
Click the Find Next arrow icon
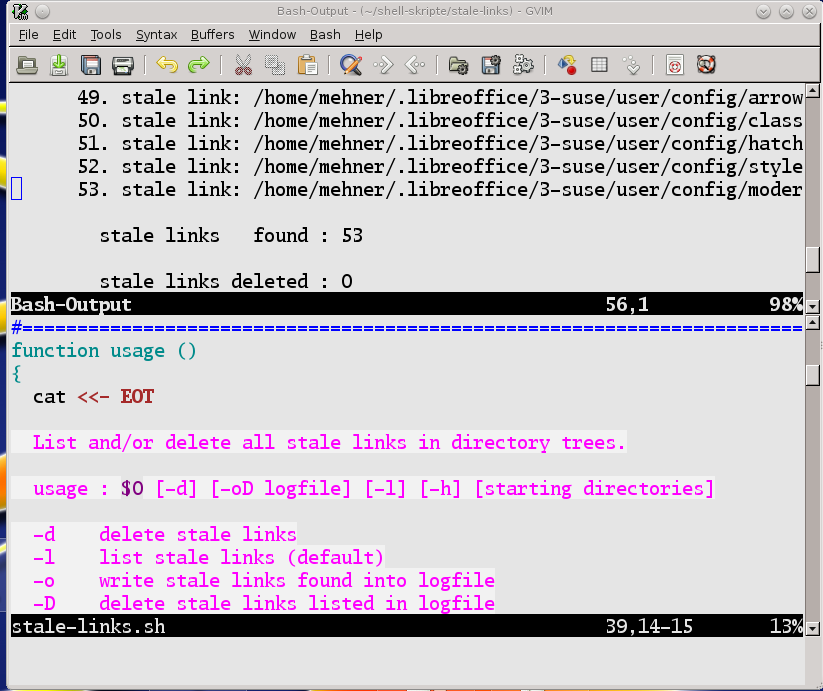(x=383, y=65)
